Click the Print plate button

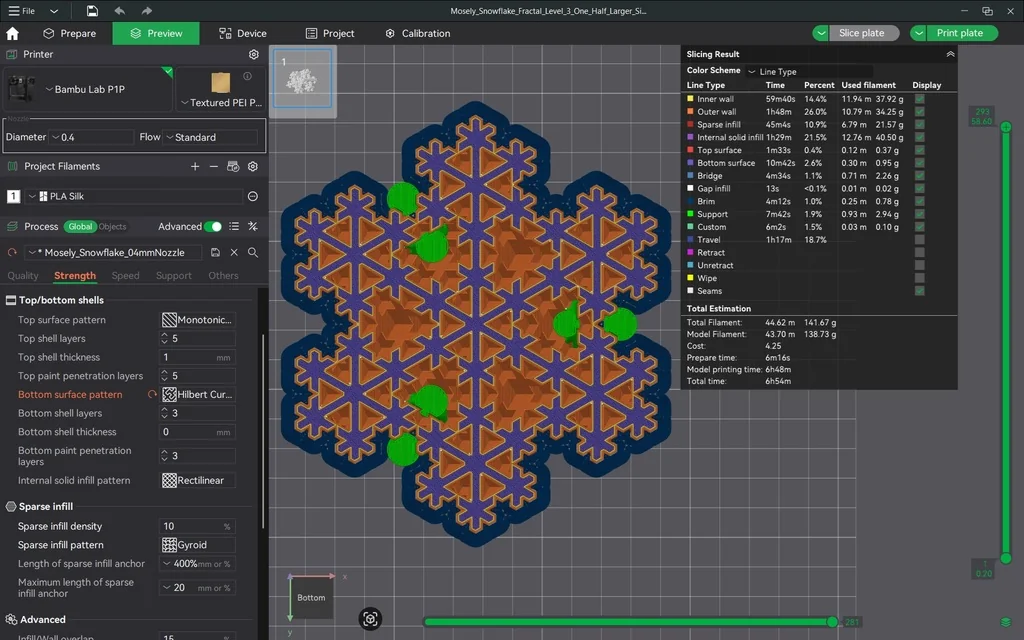(959, 33)
